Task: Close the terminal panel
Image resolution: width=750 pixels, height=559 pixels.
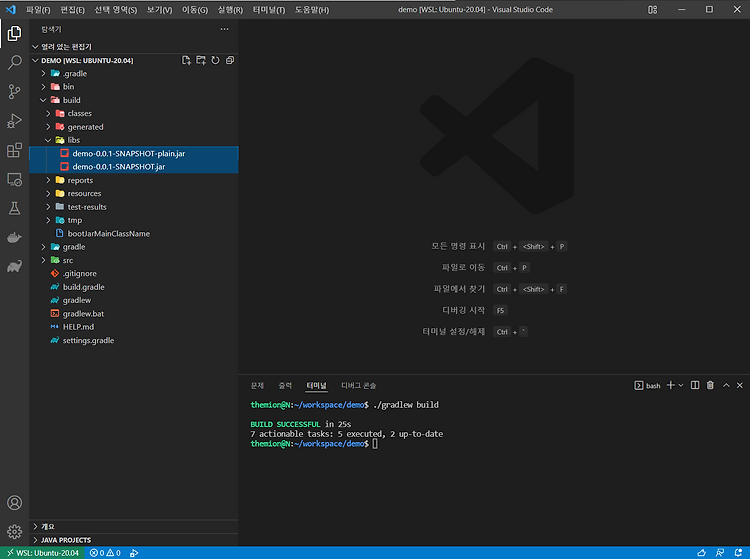Action: 739,385
